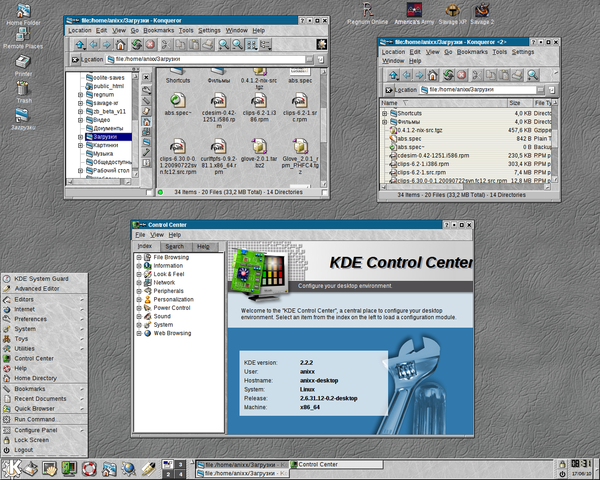The width and height of the screenshot is (600, 480).
Task: Click the Home icon in first Konqueror toolbar
Action: tap(120, 45)
